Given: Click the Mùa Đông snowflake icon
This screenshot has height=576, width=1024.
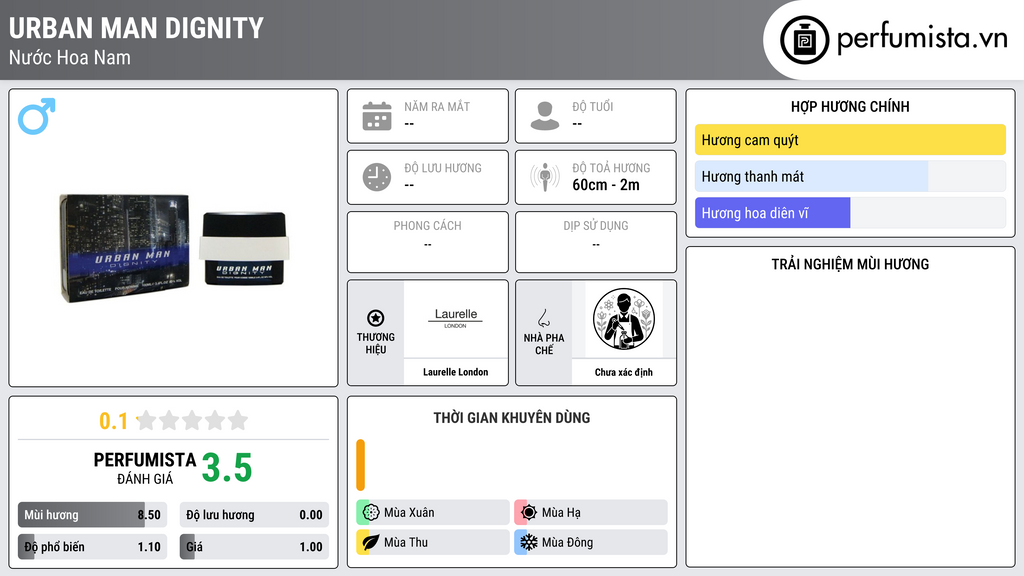Looking at the screenshot, I should (529, 542).
